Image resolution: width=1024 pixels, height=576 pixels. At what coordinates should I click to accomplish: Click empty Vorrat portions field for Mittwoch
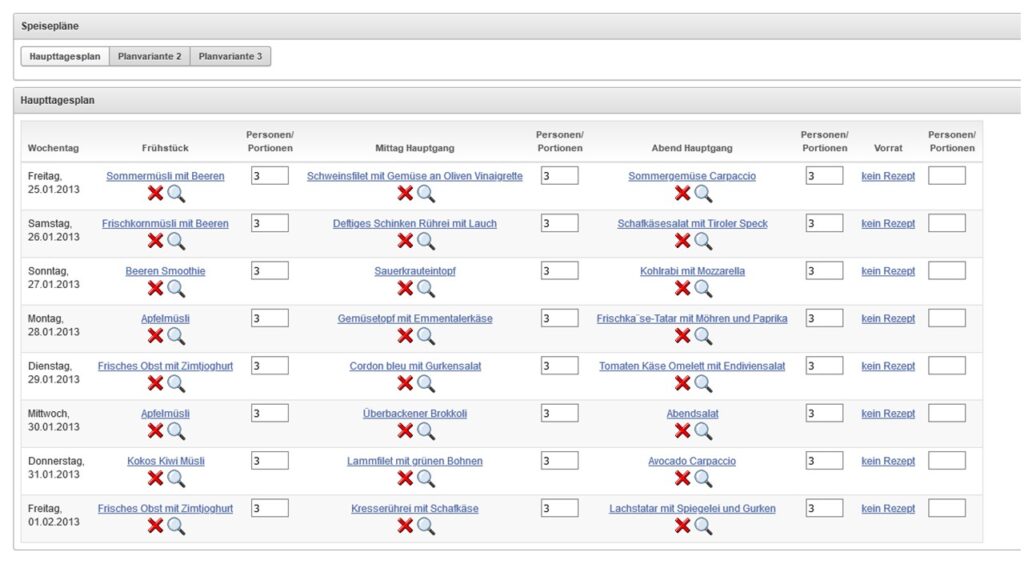click(x=946, y=413)
